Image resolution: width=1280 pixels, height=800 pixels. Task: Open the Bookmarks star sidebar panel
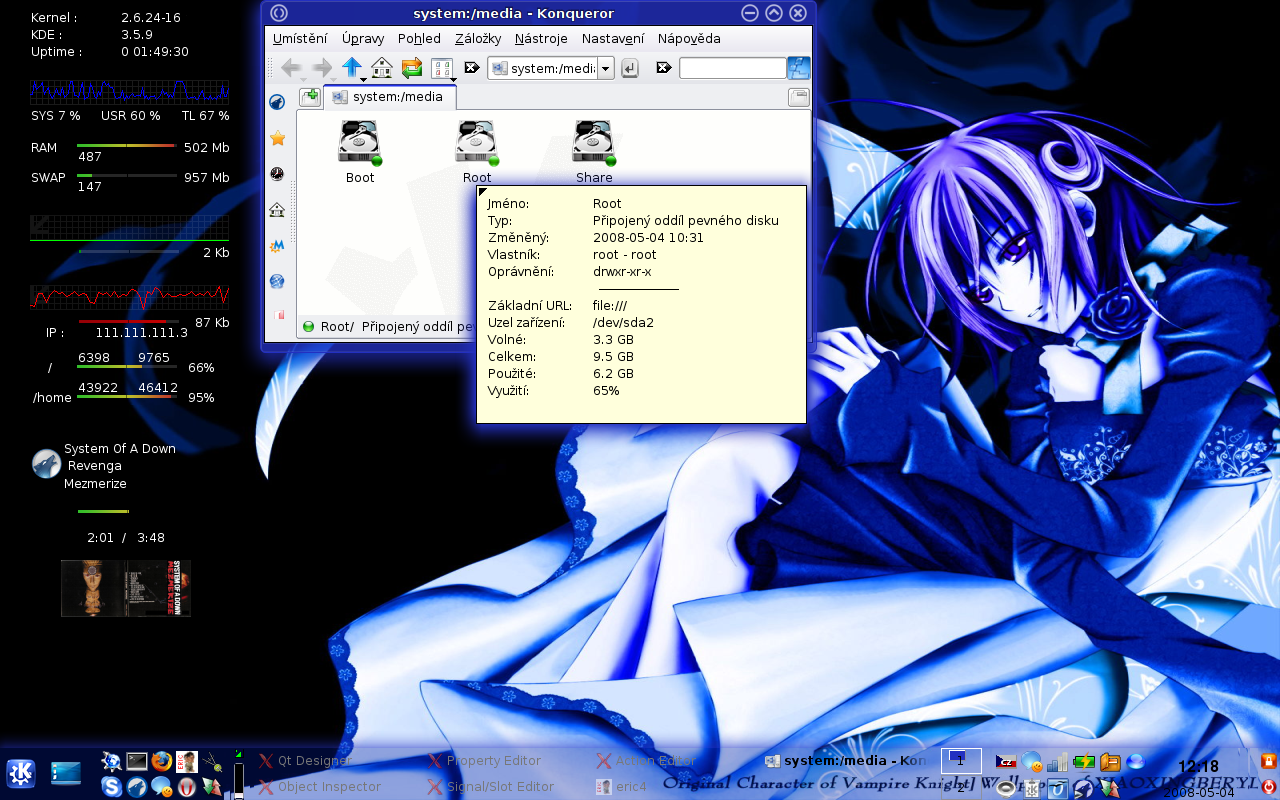click(277, 138)
